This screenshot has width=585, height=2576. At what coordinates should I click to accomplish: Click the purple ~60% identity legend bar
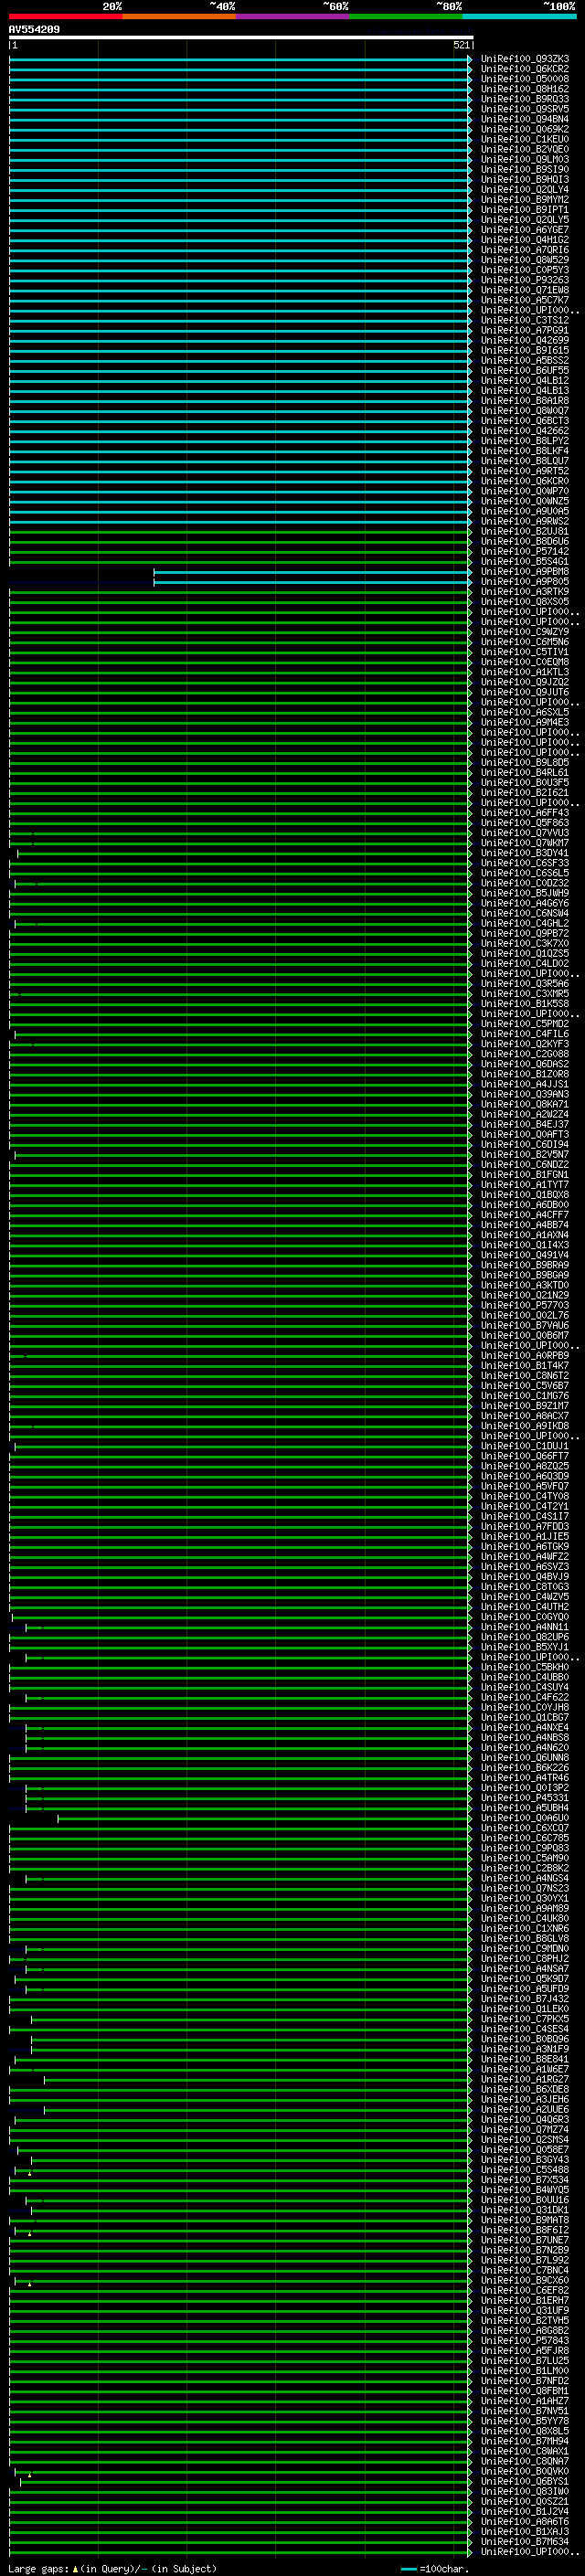(x=293, y=16)
